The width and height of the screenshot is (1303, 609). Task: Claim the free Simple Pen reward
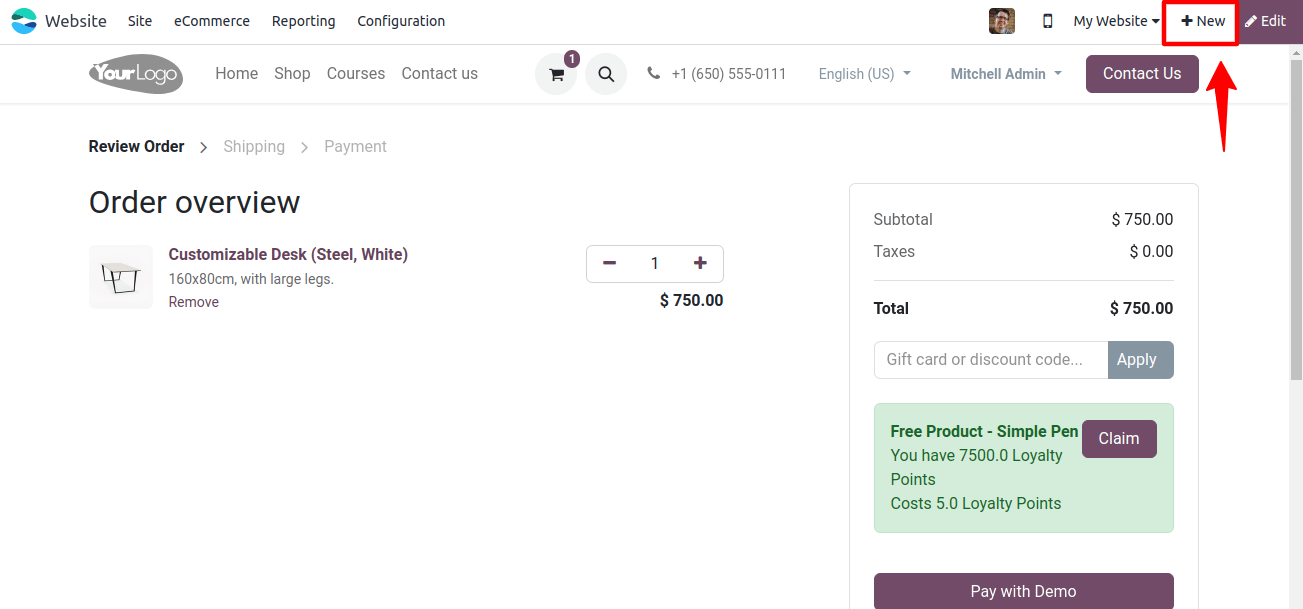pyautogui.click(x=1119, y=439)
